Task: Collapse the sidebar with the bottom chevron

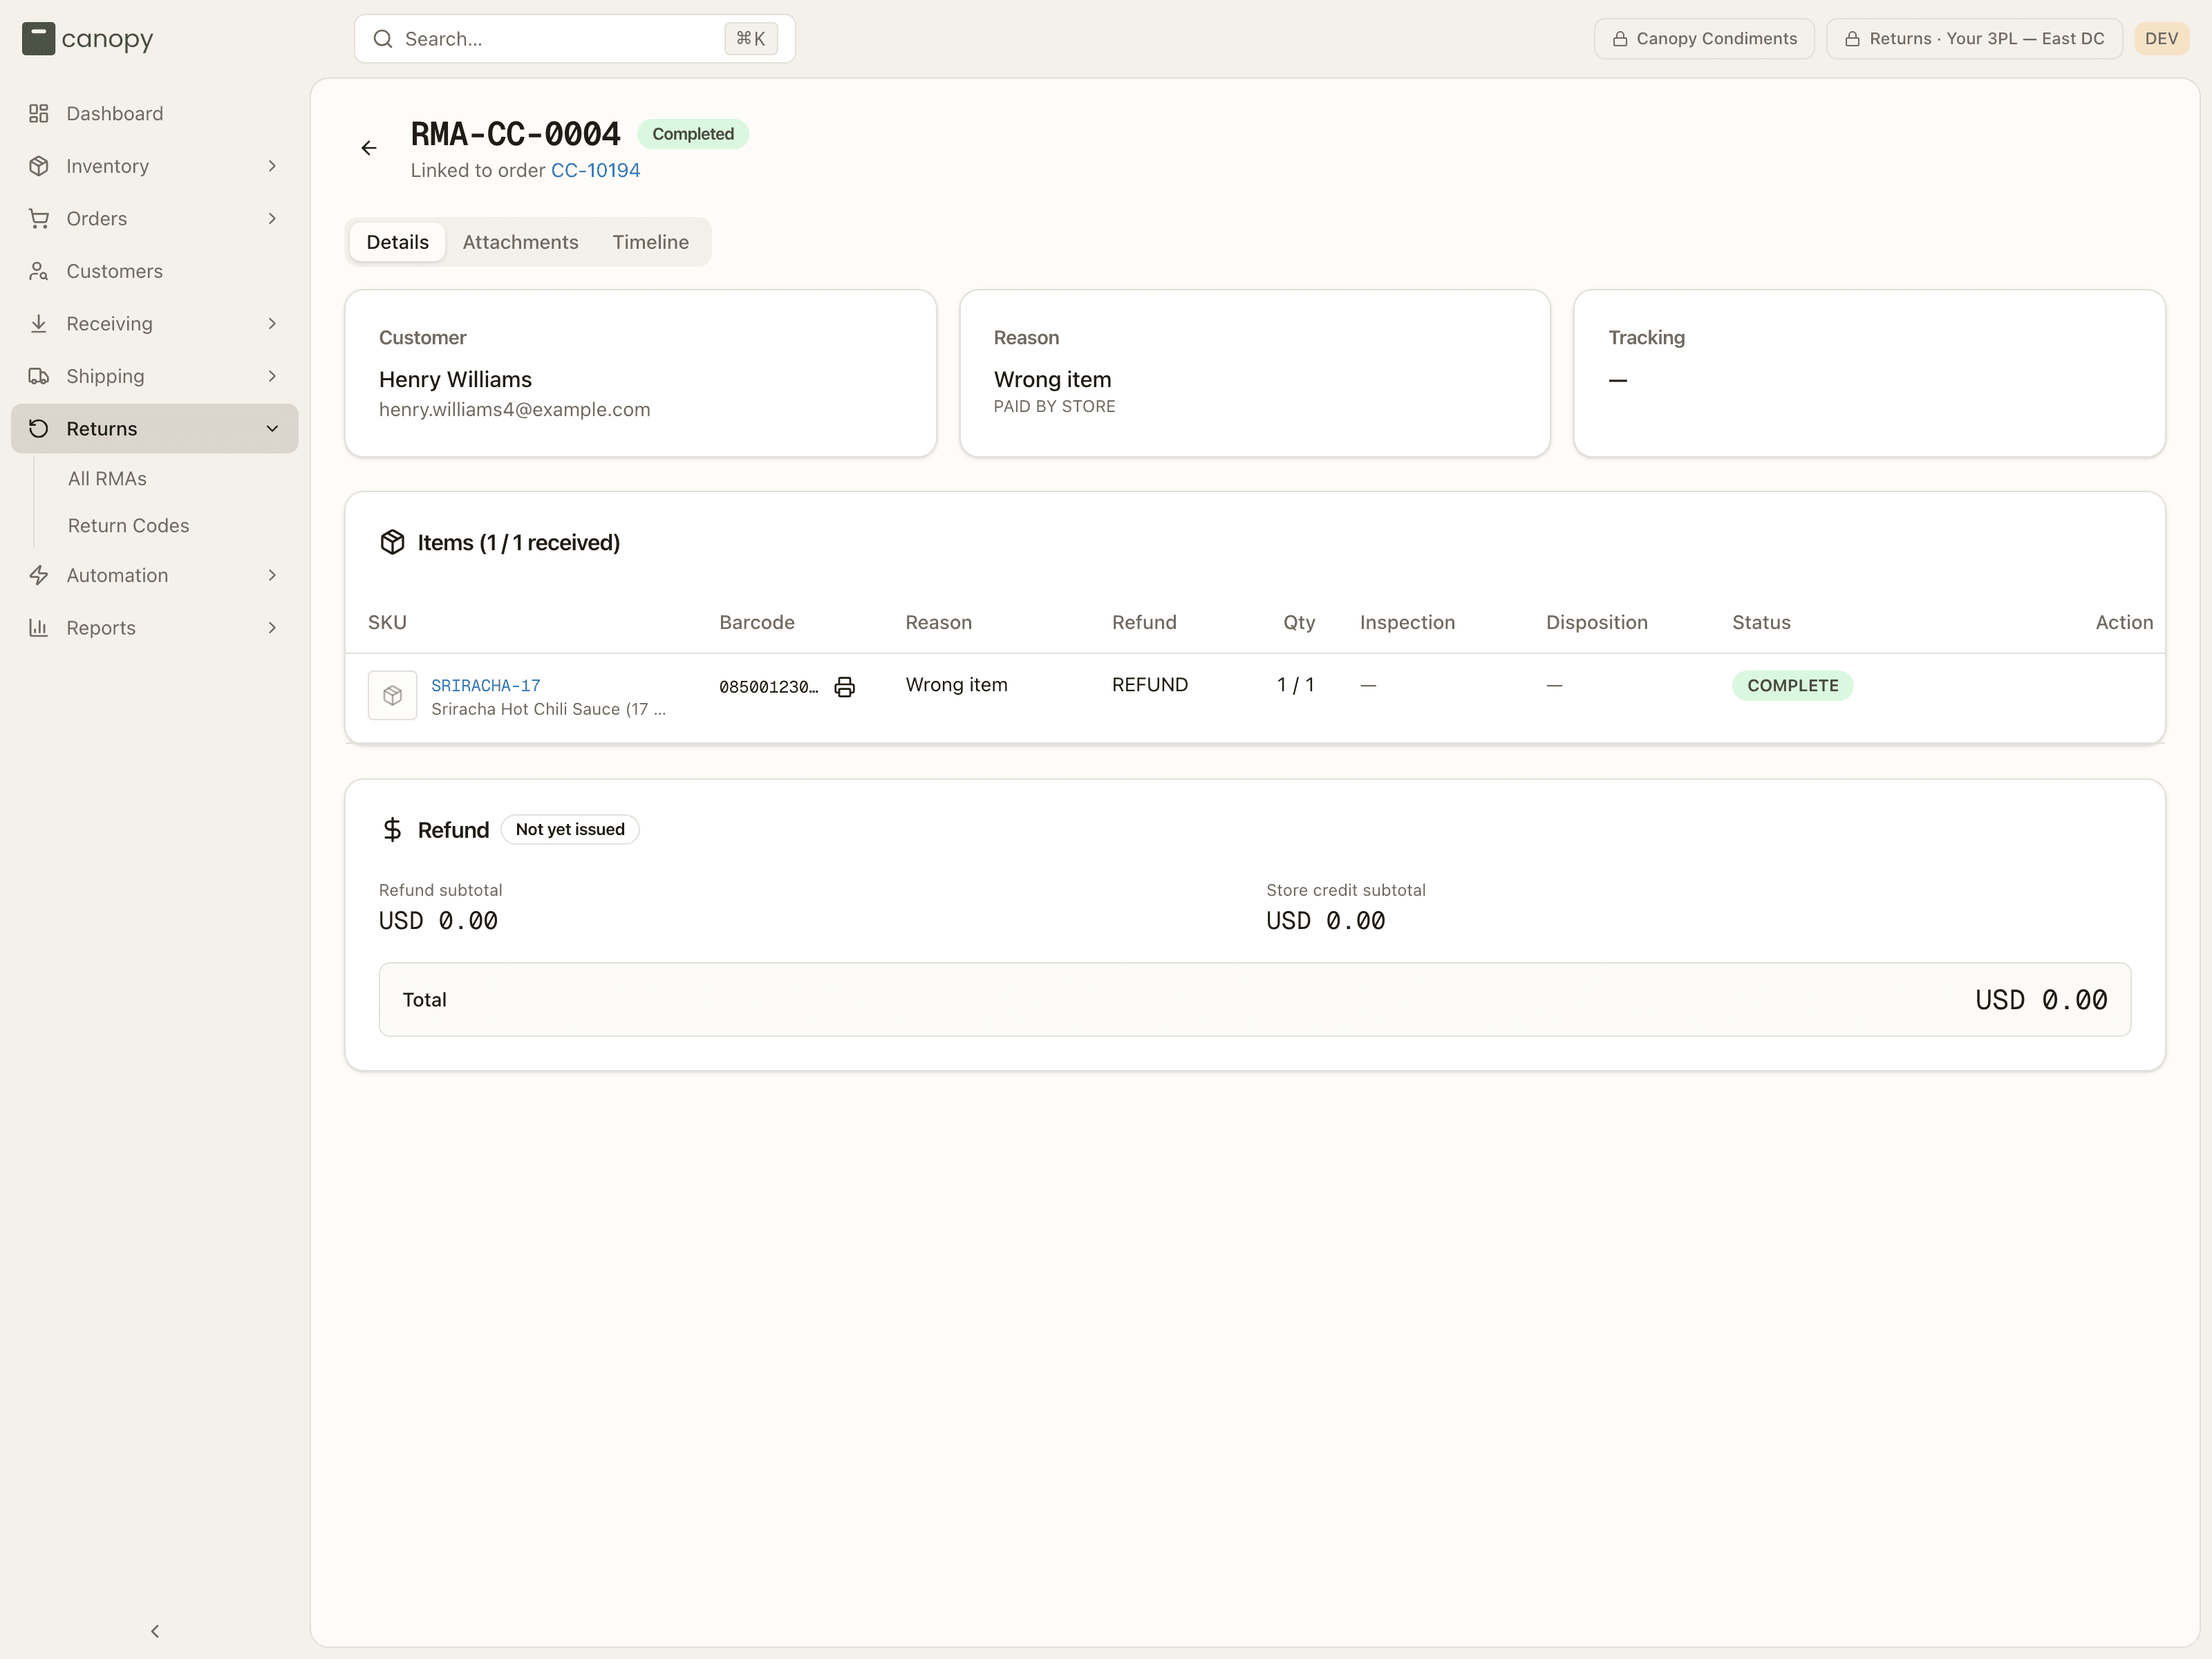Action: pyautogui.click(x=155, y=1631)
